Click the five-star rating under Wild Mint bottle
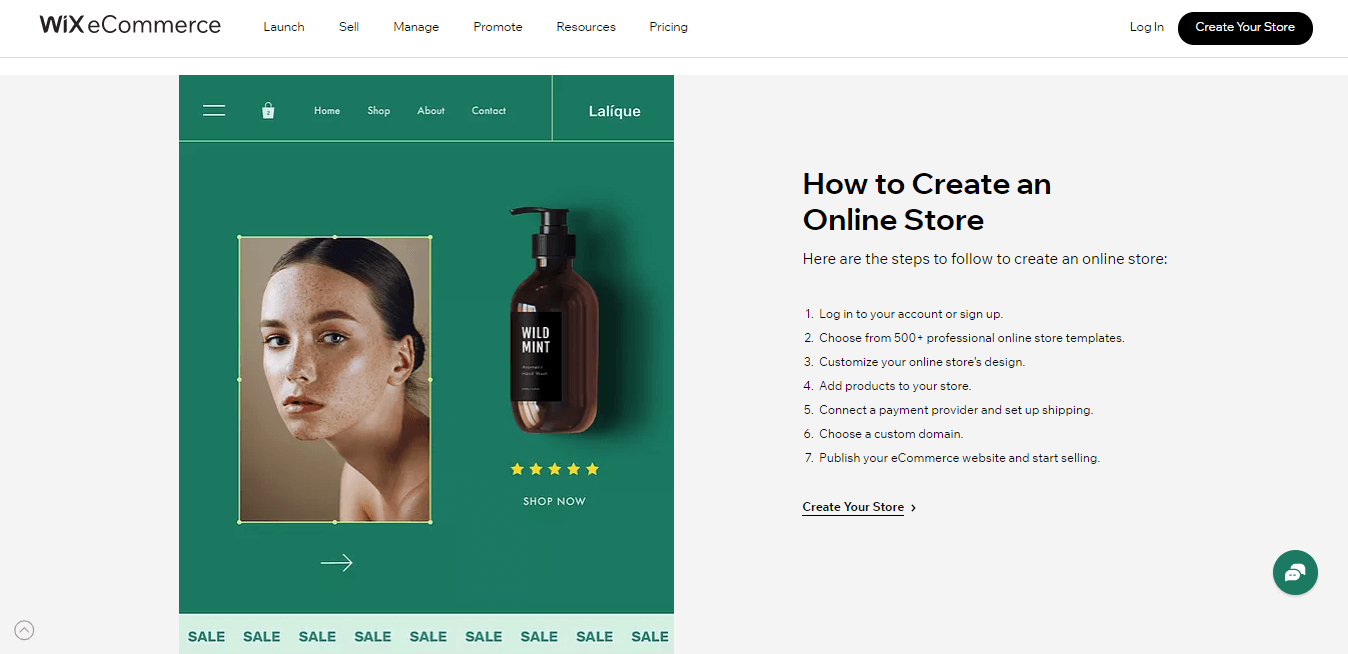Viewport: 1348px width, 654px height. [554, 467]
